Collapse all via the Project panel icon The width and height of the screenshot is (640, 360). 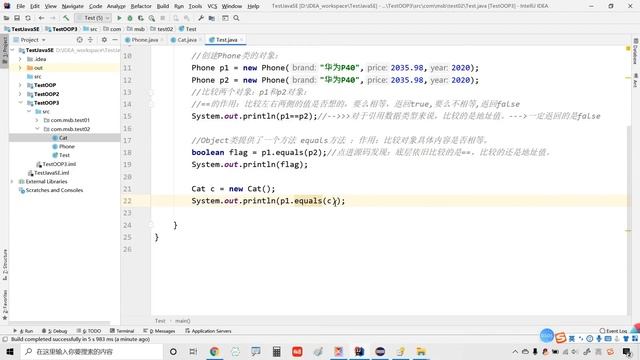90,40
